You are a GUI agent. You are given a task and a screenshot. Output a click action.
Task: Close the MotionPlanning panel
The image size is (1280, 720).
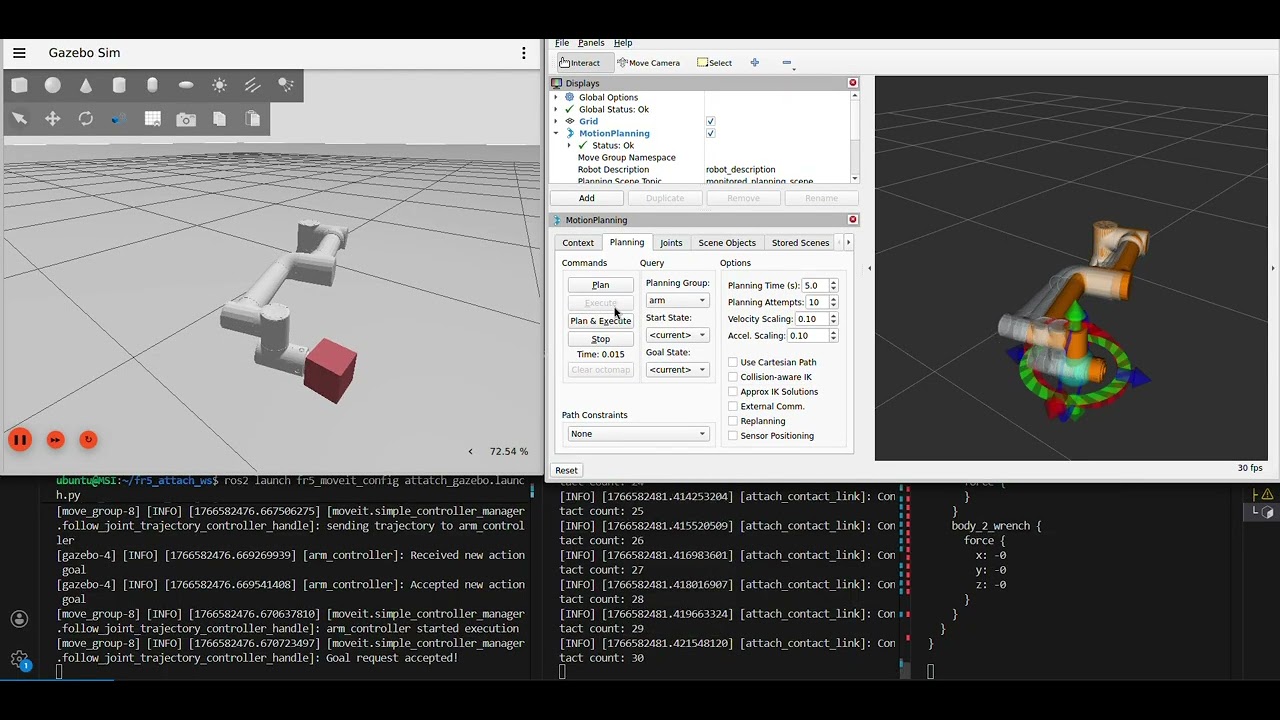(853, 220)
